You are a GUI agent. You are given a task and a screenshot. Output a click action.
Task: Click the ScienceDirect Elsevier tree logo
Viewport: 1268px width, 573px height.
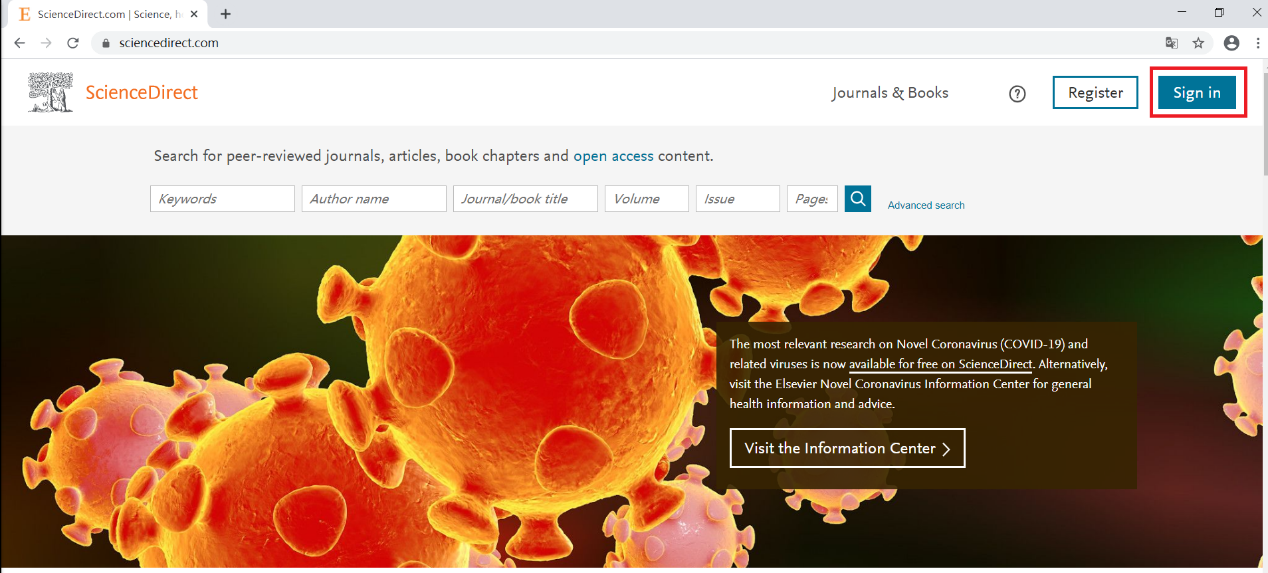pyautogui.click(x=51, y=92)
